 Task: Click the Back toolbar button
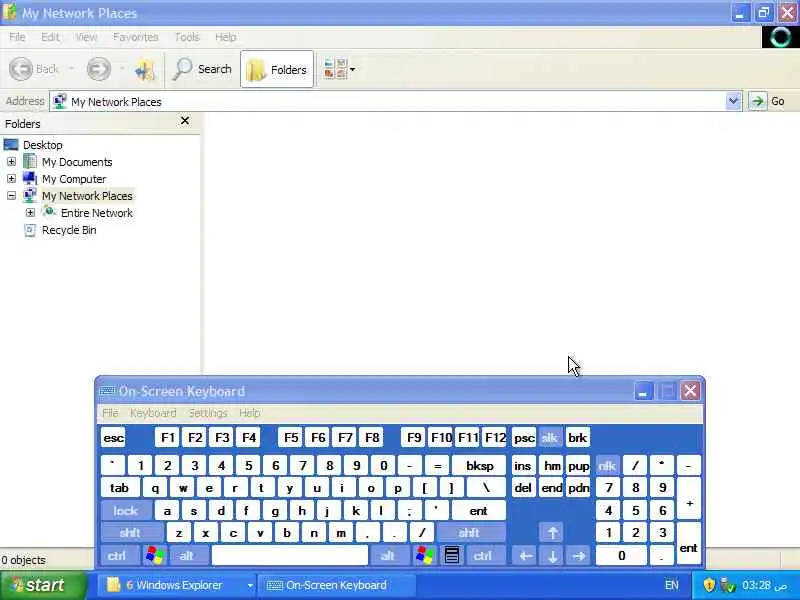click(x=34, y=69)
